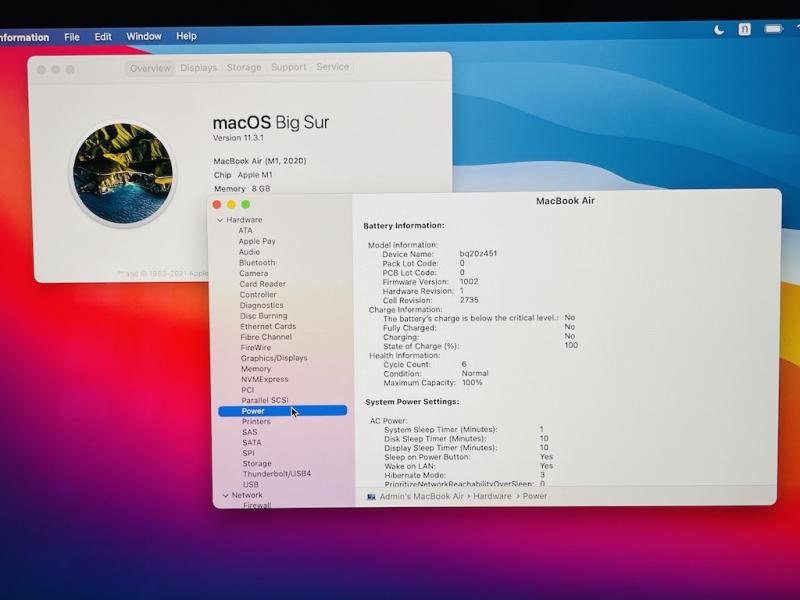Click the "Version 11.3.1" text
The height and width of the screenshot is (600, 800).
point(238,138)
